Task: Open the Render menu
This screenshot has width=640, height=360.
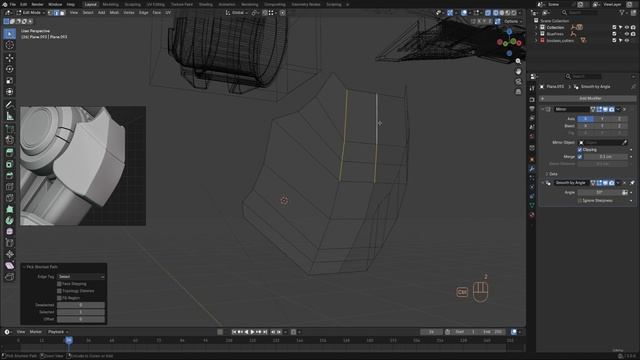Action: pos(37,4)
